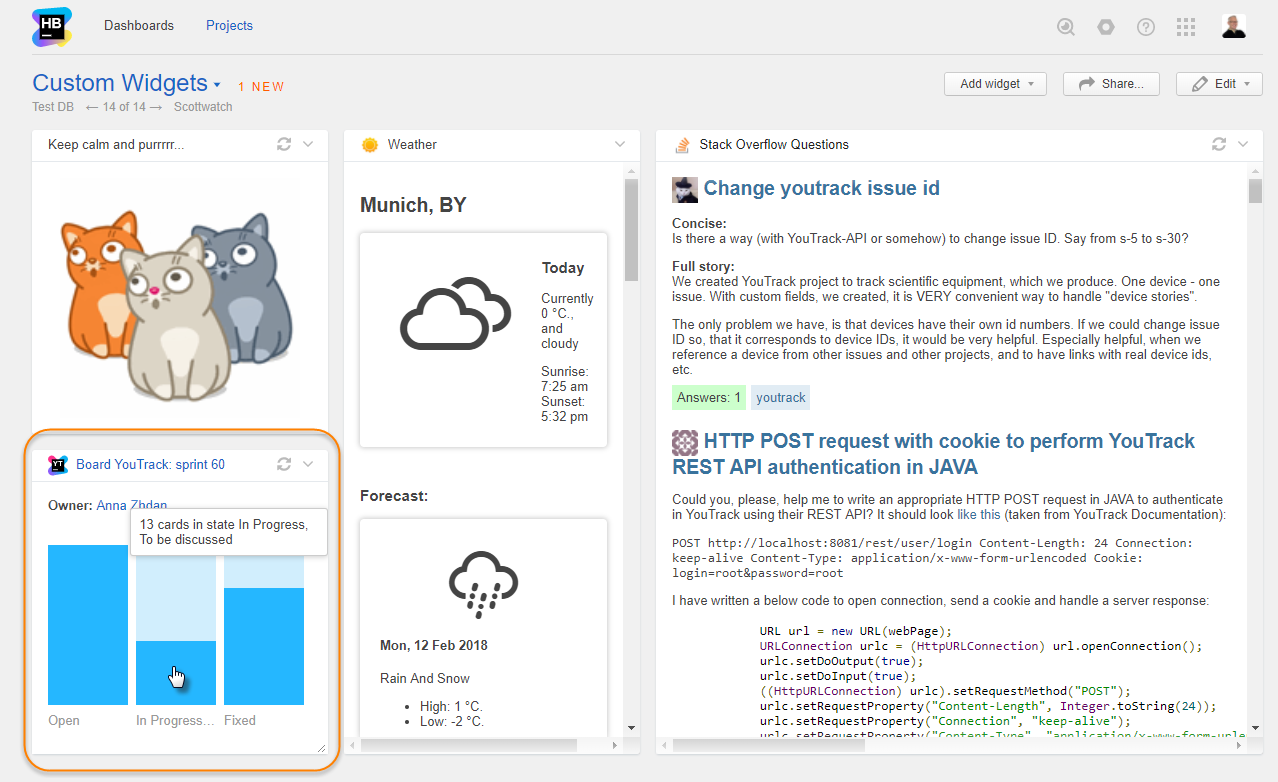Image resolution: width=1278 pixels, height=782 pixels.
Task: Click the Open state bar in chart
Action: (88, 625)
